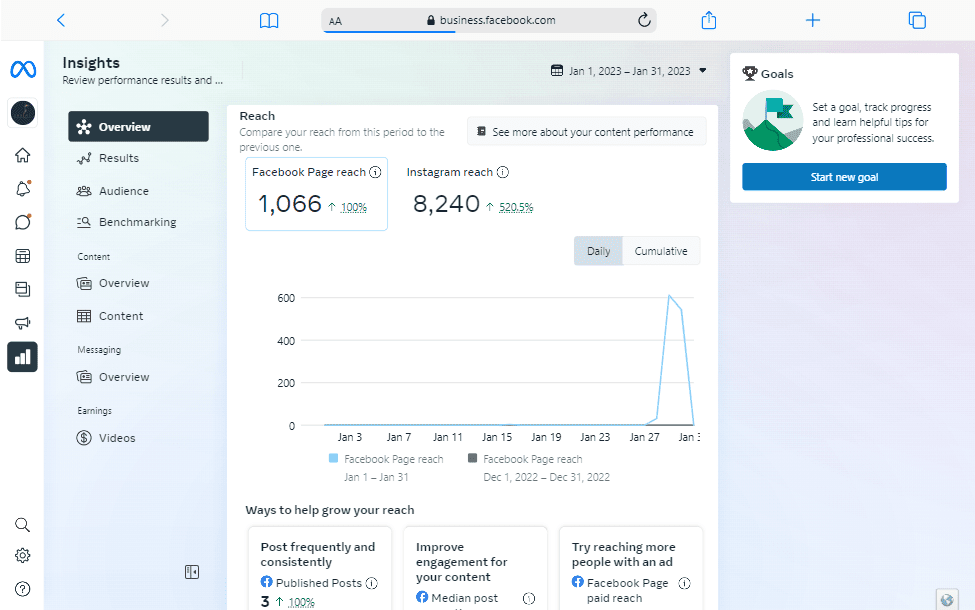Click the calendar icon by the date range

point(557,70)
